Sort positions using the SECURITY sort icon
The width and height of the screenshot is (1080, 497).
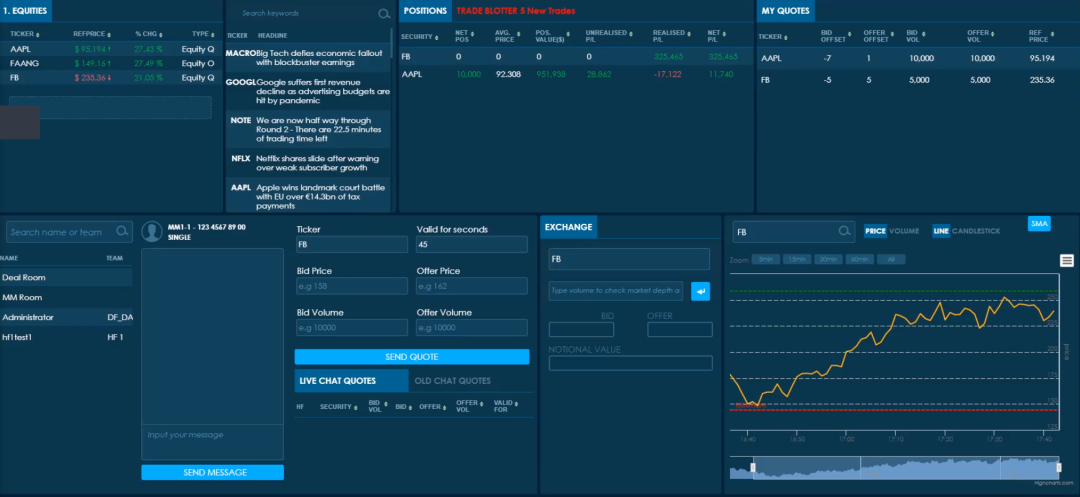click(x=435, y=37)
